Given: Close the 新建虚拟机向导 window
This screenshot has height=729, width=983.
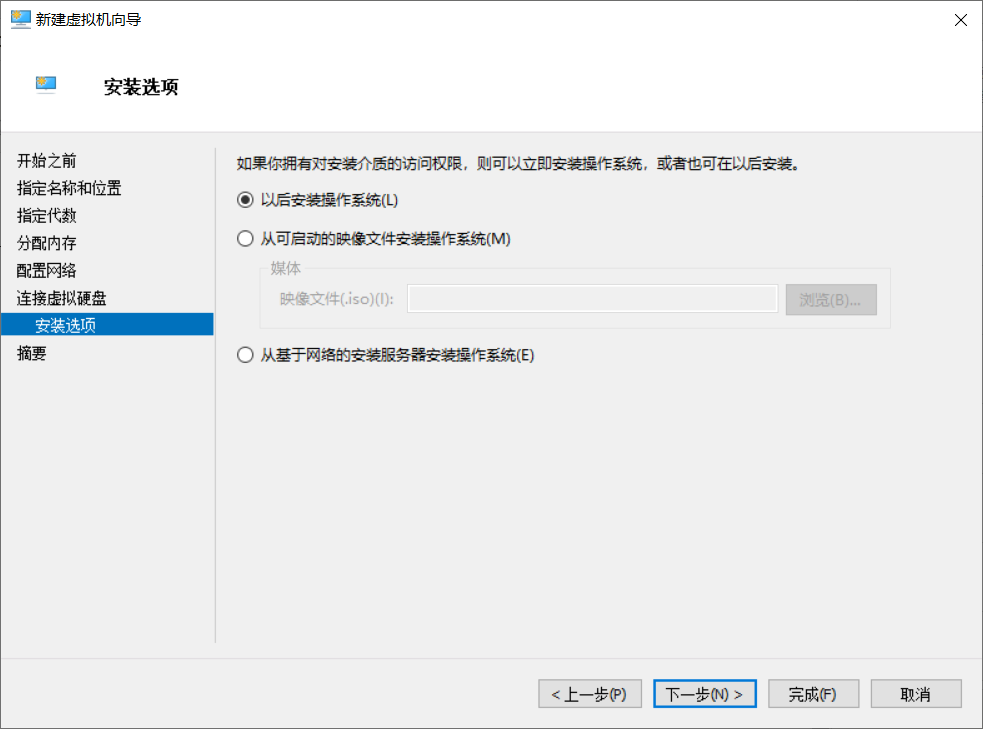Looking at the screenshot, I should 960,19.
